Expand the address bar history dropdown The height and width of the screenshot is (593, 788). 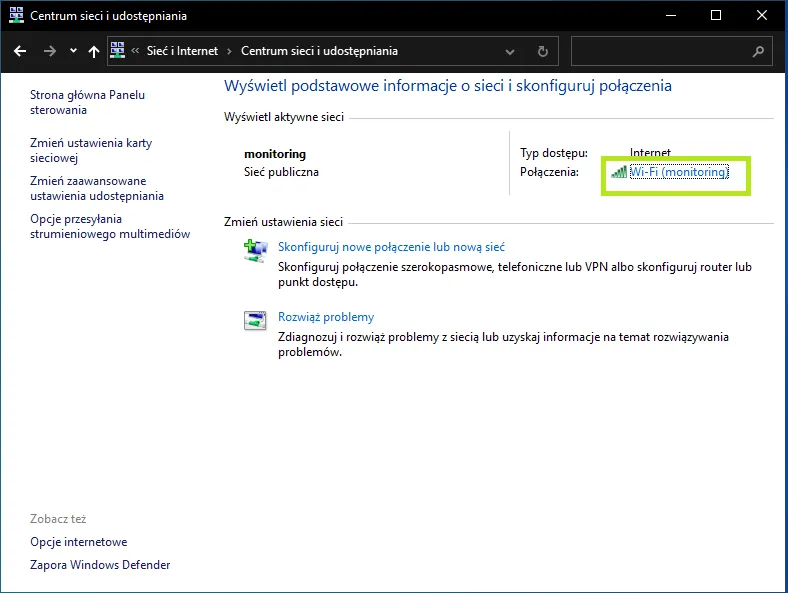coord(510,51)
